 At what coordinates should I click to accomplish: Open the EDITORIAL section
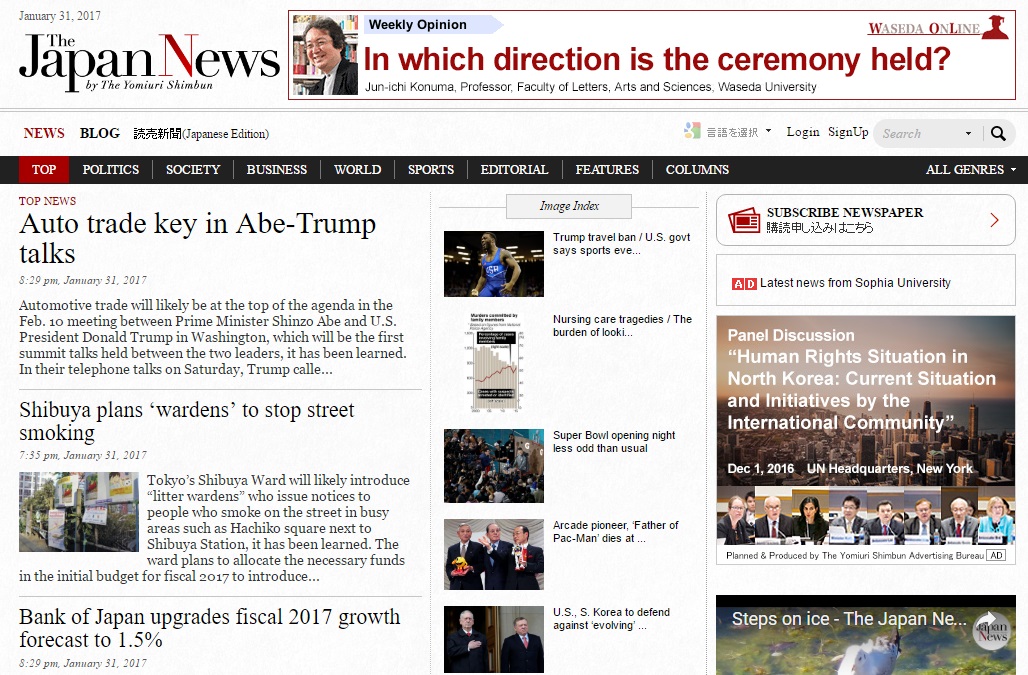point(514,170)
